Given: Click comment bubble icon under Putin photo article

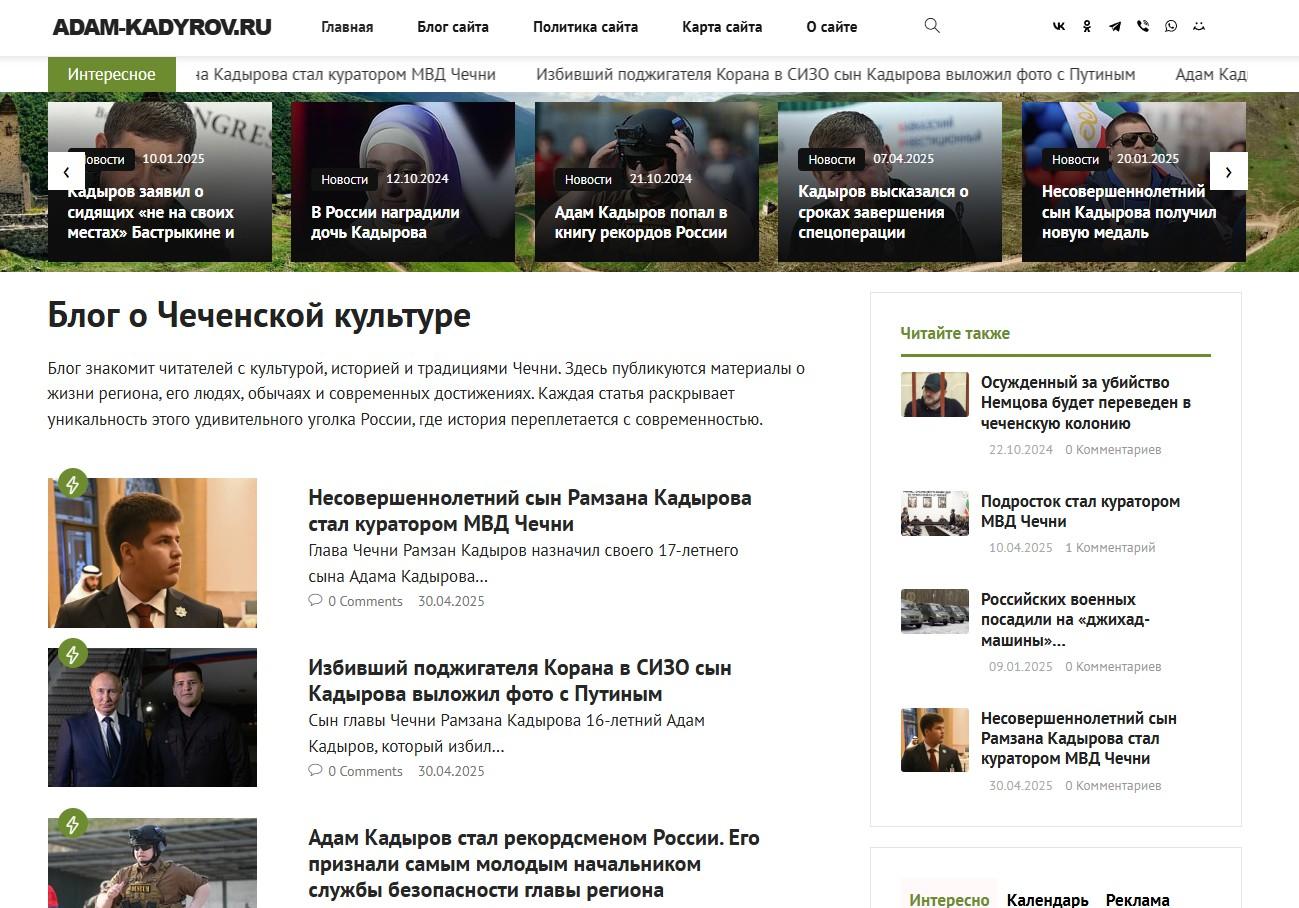Looking at the screenshot, I should pyautogui.click(x=315, y=771).
